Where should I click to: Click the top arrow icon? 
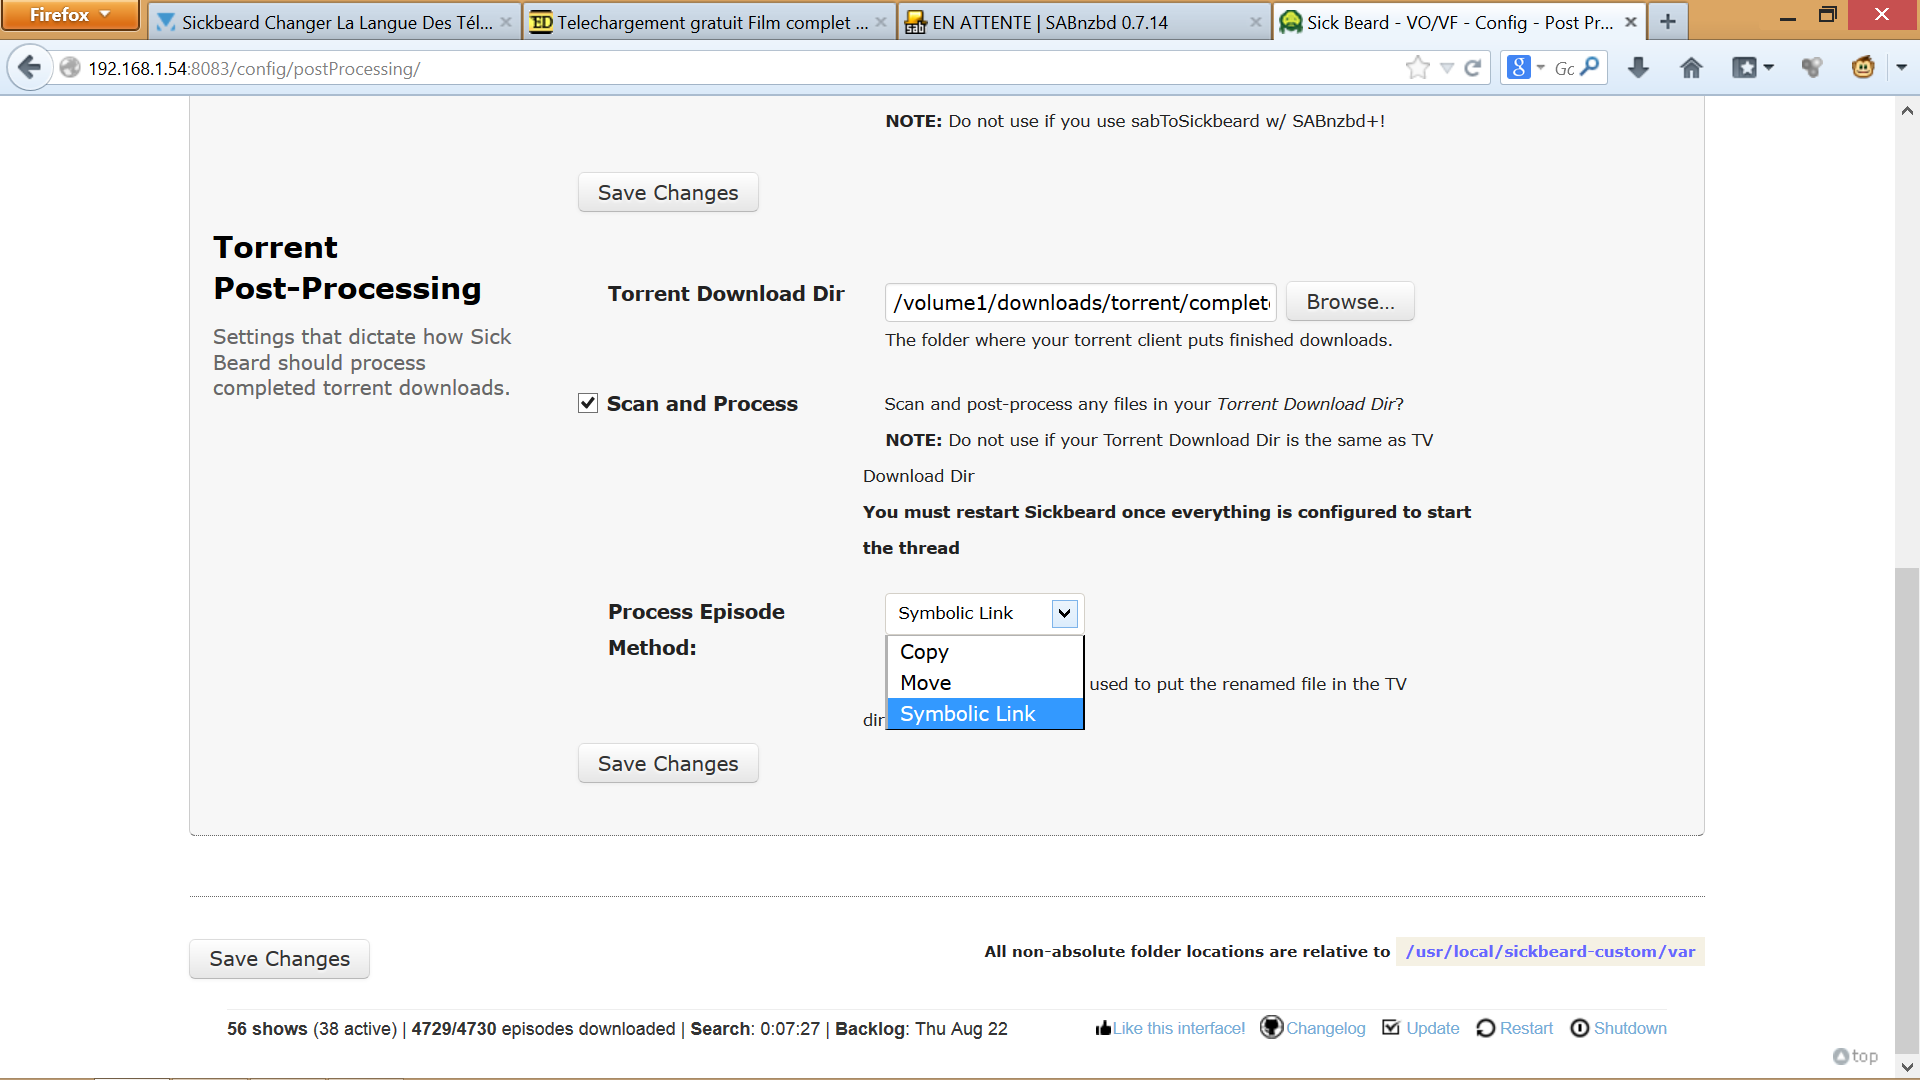1840,1056
